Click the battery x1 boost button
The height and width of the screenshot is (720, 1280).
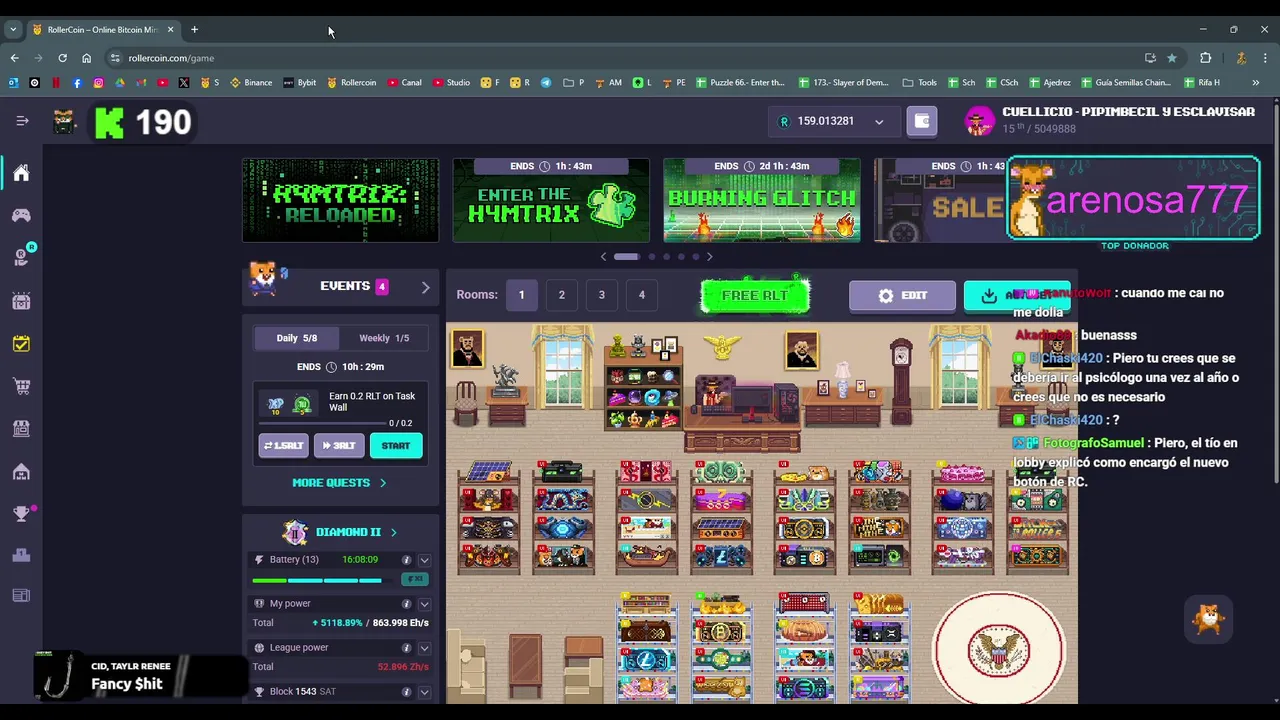coord(414,579)
